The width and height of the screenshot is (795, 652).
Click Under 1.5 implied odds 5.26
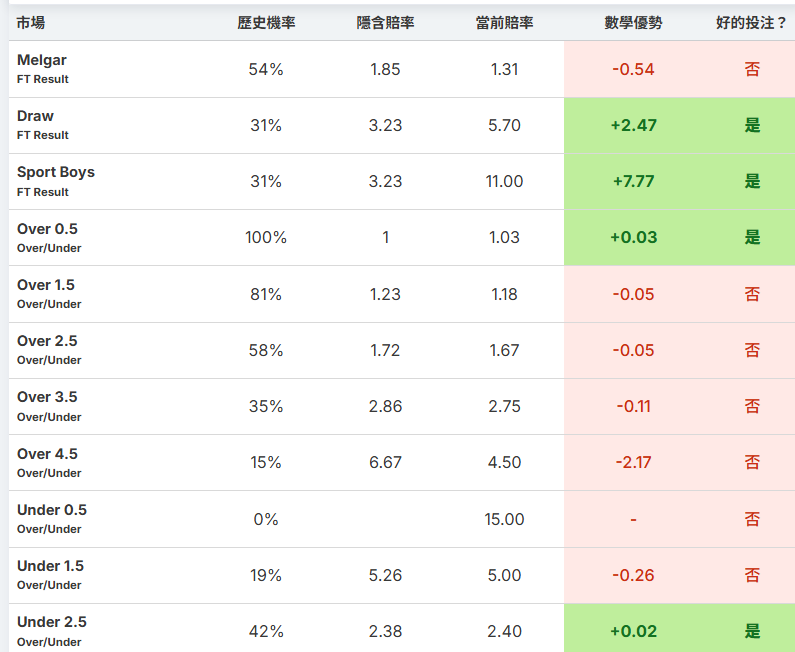tap(385, 575)
